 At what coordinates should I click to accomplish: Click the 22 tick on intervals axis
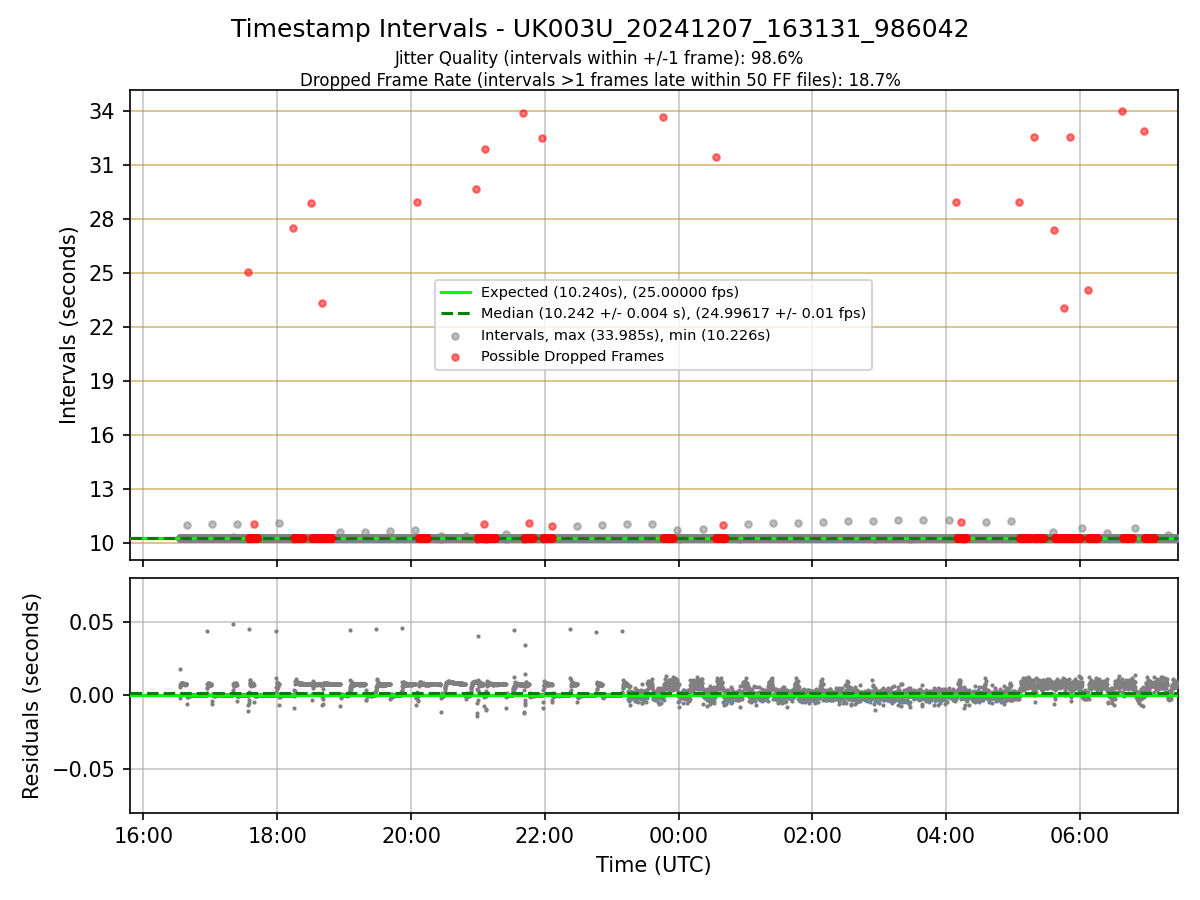tap(104, 327)
